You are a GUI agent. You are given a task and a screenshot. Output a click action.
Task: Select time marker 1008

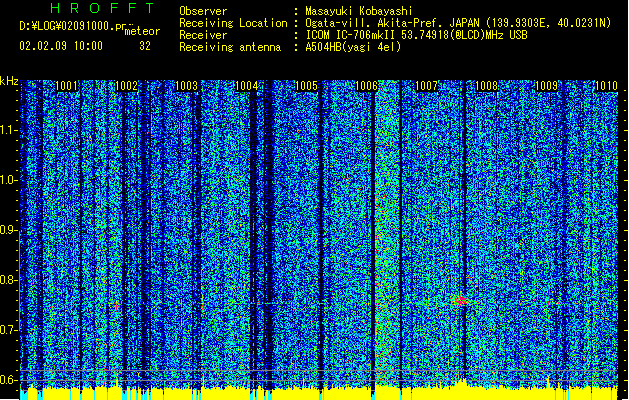click(487, 86)
